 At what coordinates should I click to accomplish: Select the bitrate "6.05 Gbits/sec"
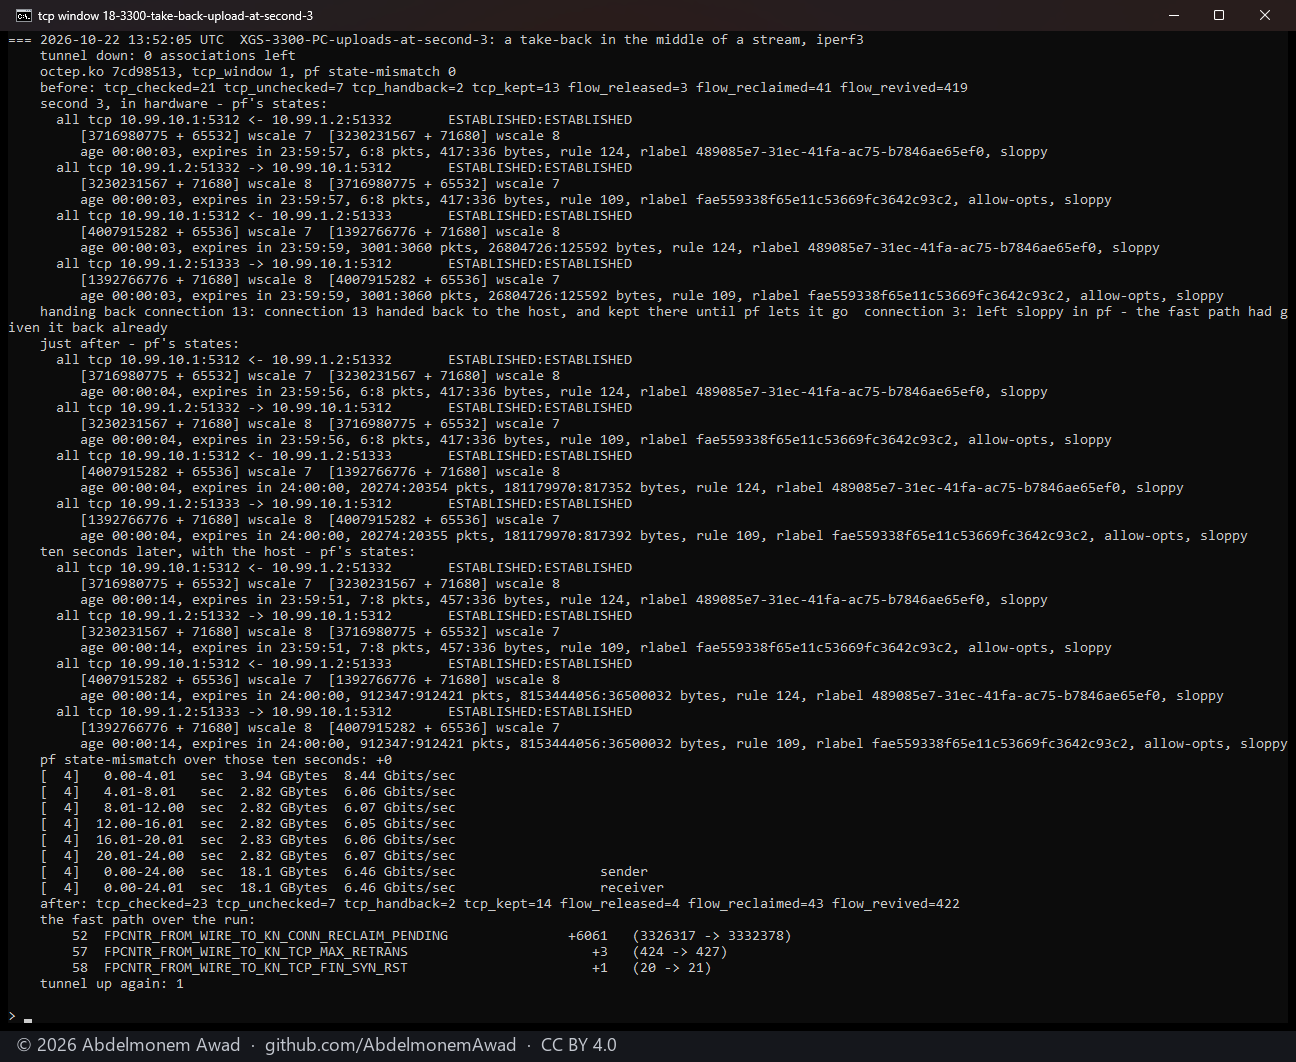[400, 824]
